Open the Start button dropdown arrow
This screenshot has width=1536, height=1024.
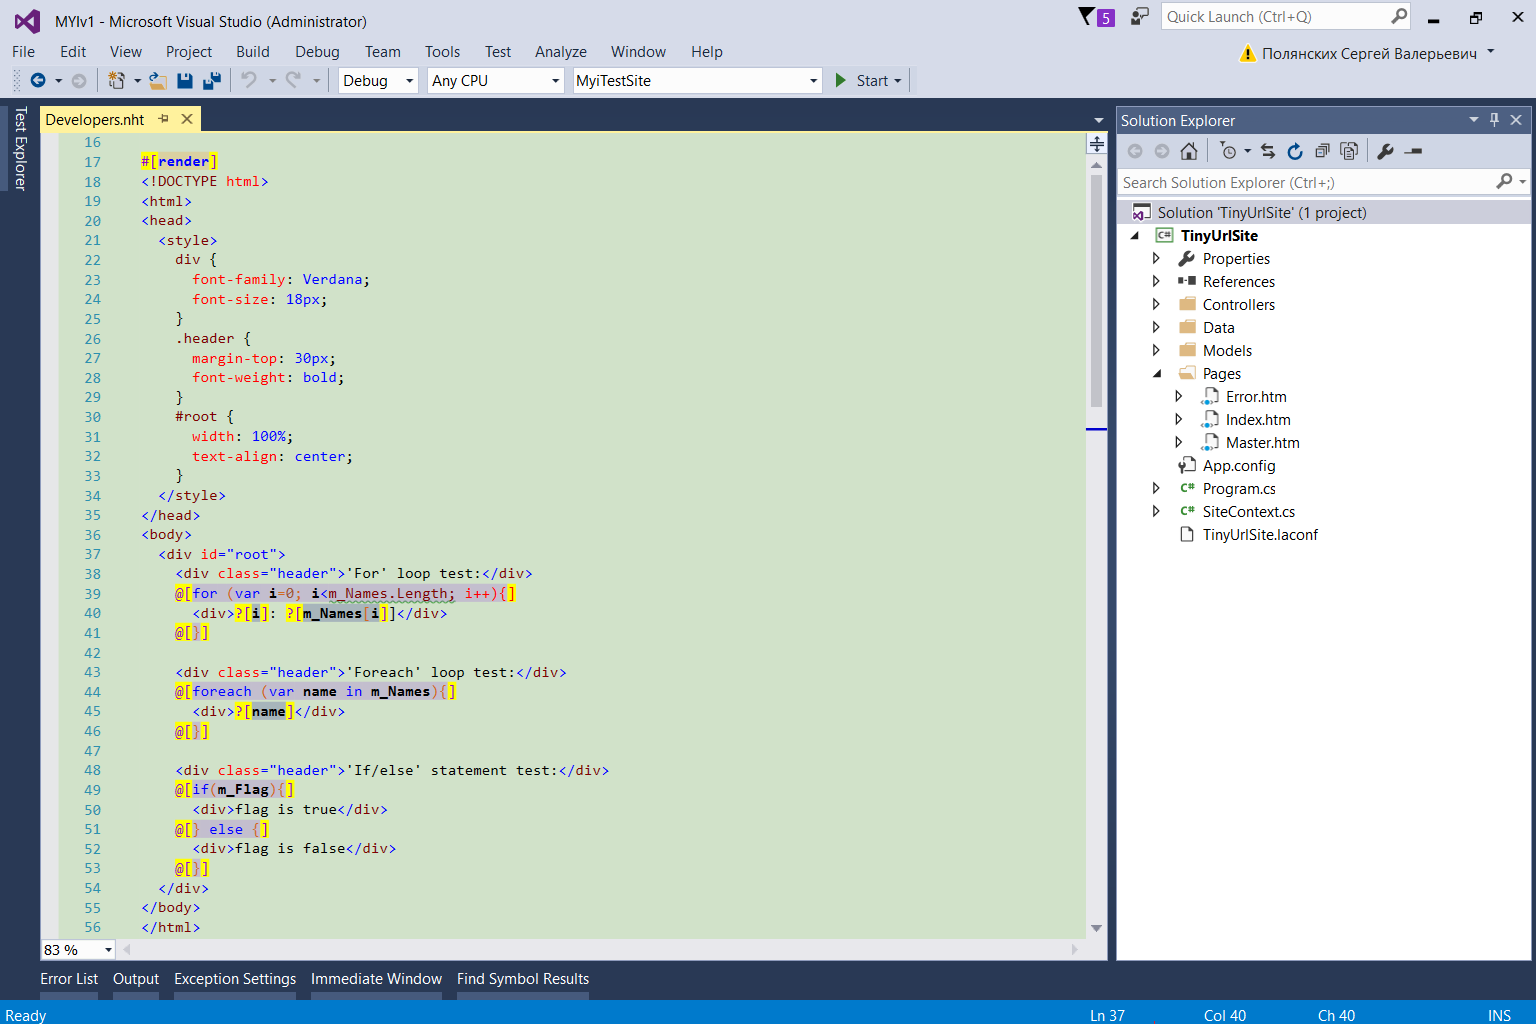pyautogui.click(x=898, y=81)
